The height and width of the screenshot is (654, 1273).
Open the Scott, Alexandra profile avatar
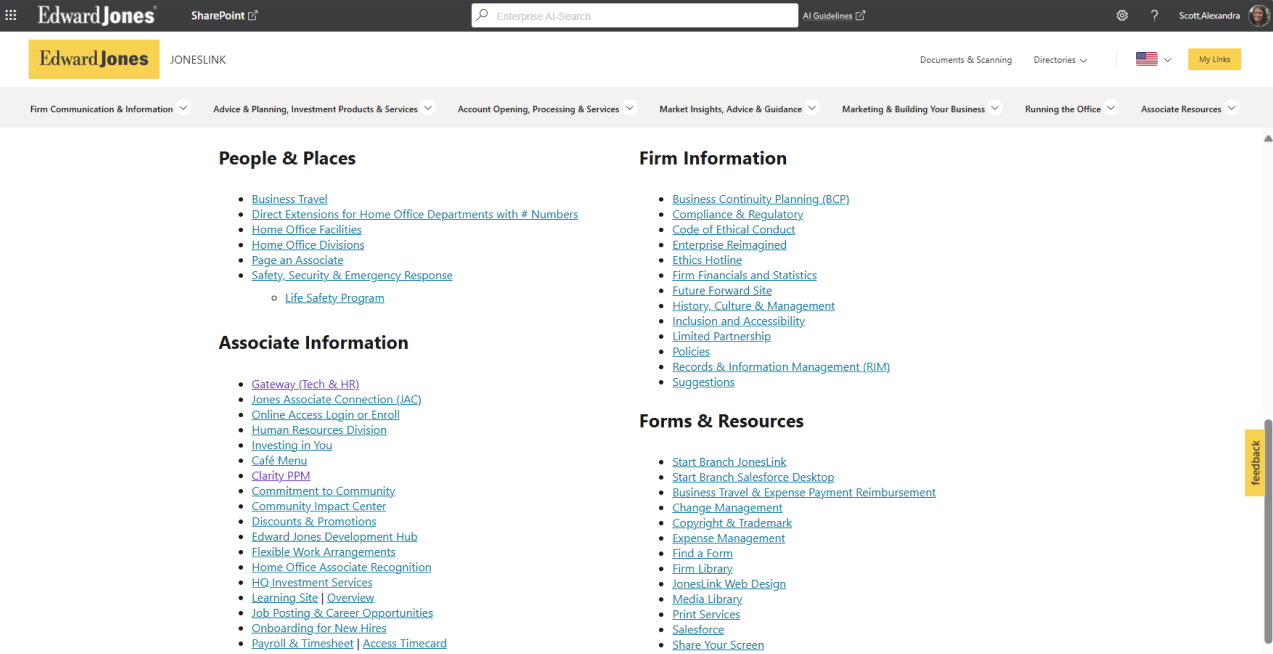click(1259, 15)
